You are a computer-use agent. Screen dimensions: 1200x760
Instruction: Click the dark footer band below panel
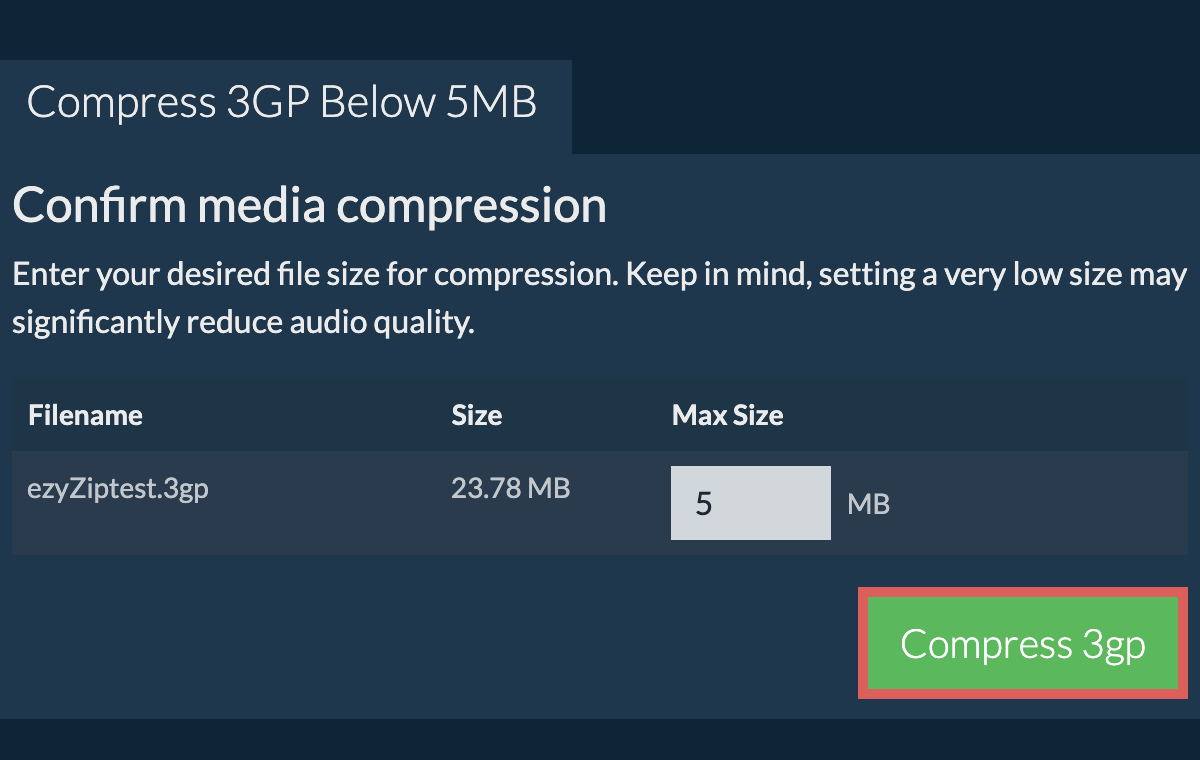click(x=600, y=738)
